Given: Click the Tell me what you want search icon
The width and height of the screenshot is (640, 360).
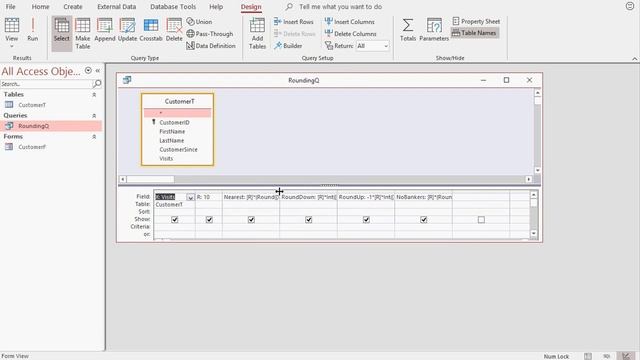Looking at the screenshot, I should [x=289, y=7].
